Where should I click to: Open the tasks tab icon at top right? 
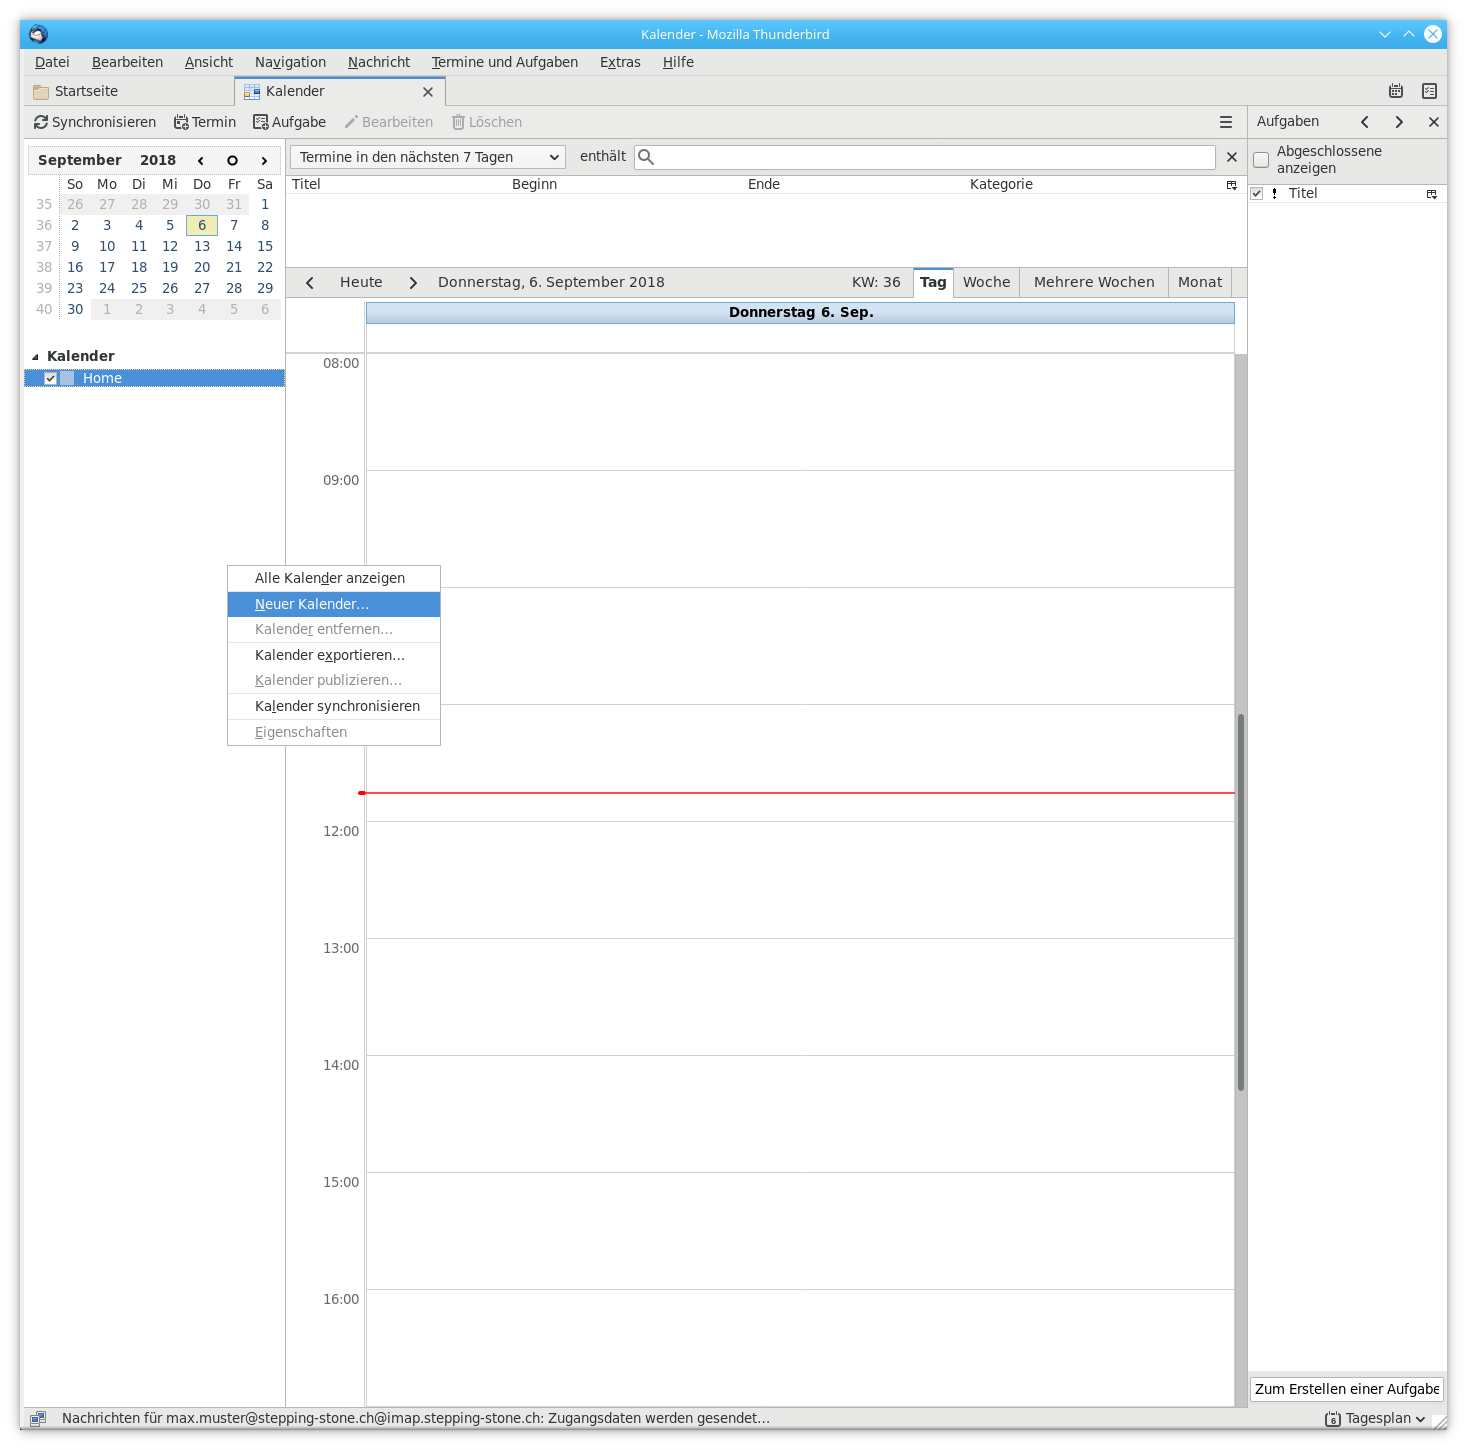1429,91
